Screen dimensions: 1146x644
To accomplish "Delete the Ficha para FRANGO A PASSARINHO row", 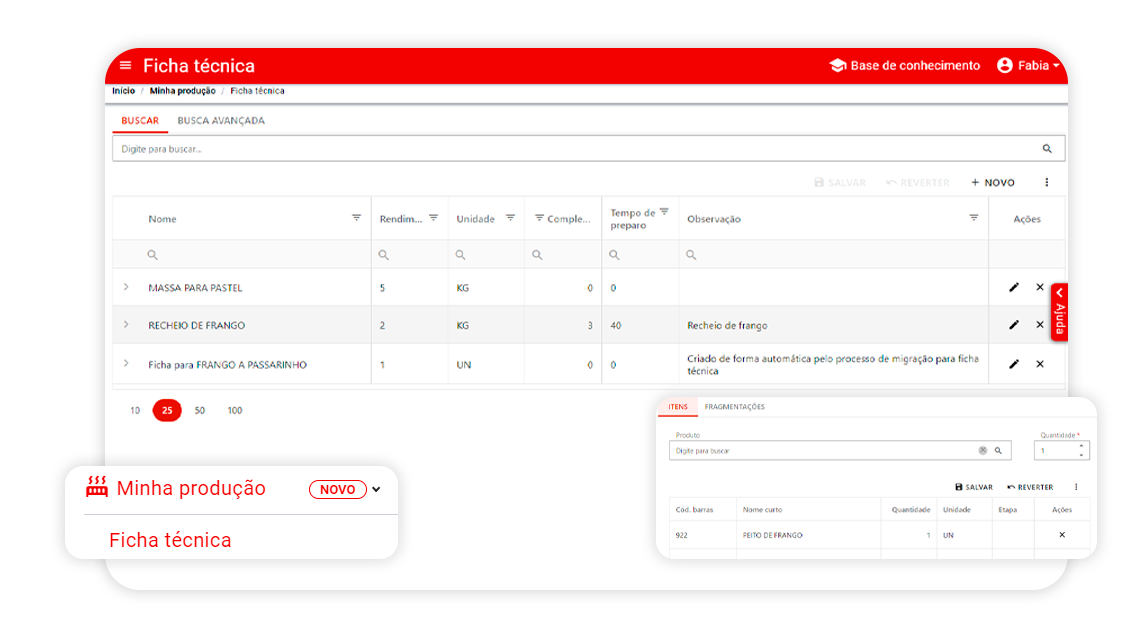I will [x=1040, y=364].
